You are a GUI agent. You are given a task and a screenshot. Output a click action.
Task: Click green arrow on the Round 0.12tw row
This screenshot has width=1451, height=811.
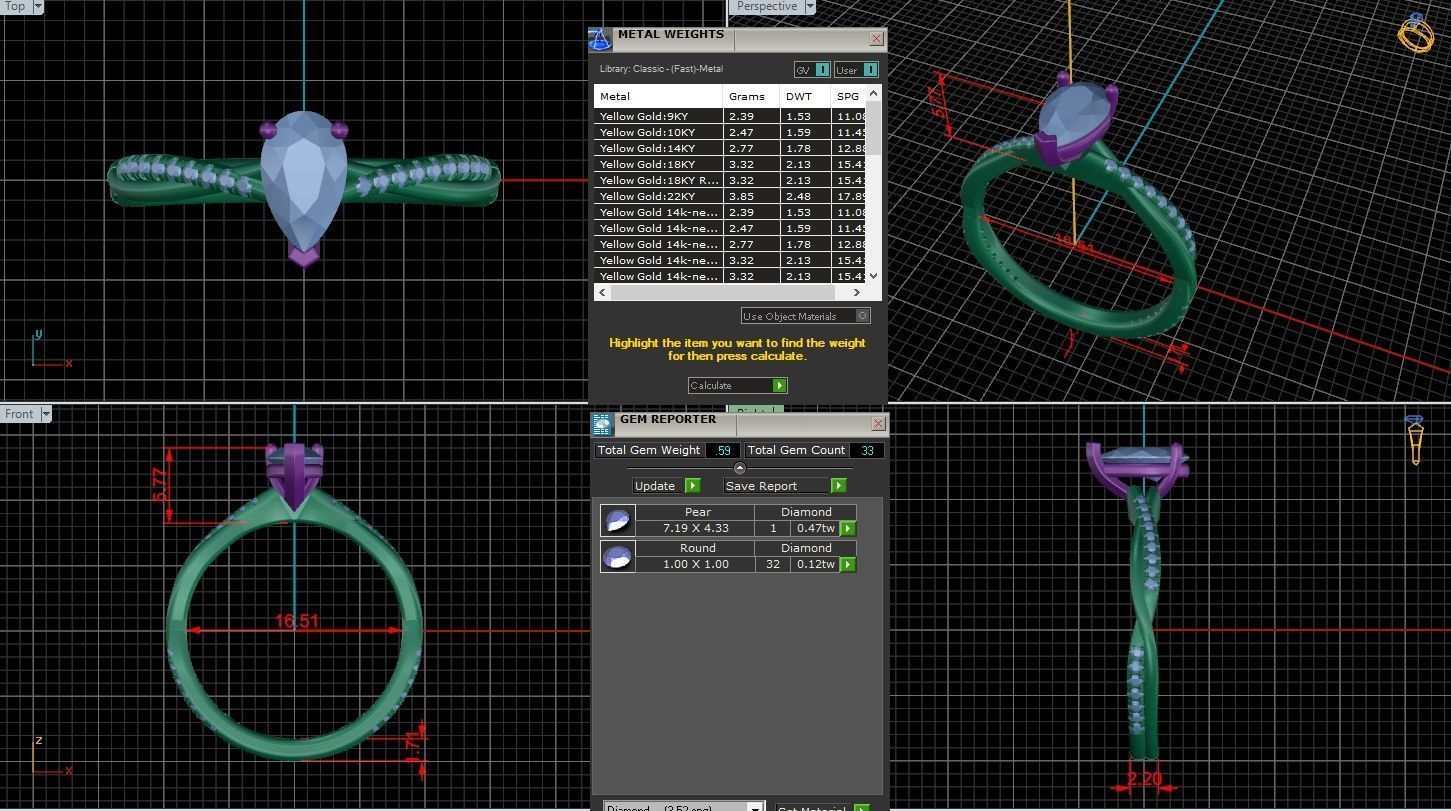pyautogui.click(x=848, y=565)
